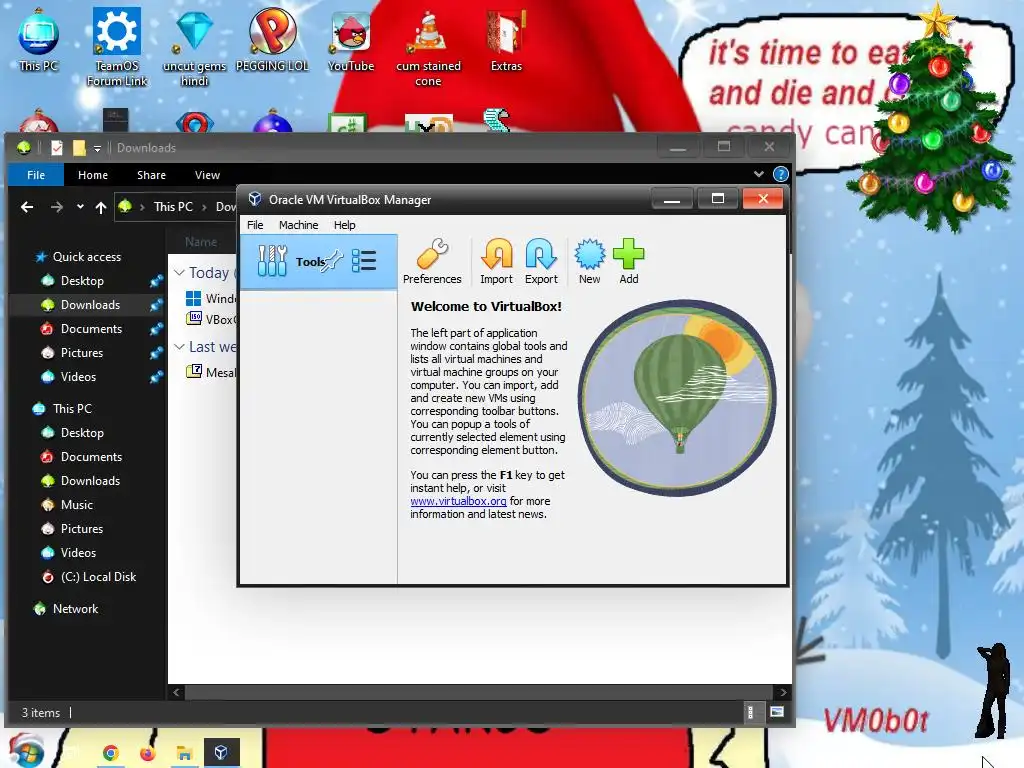Switch to Share tab in Explorer
The height and width of the screenshot is (768, 1024).
pos(151,175)
